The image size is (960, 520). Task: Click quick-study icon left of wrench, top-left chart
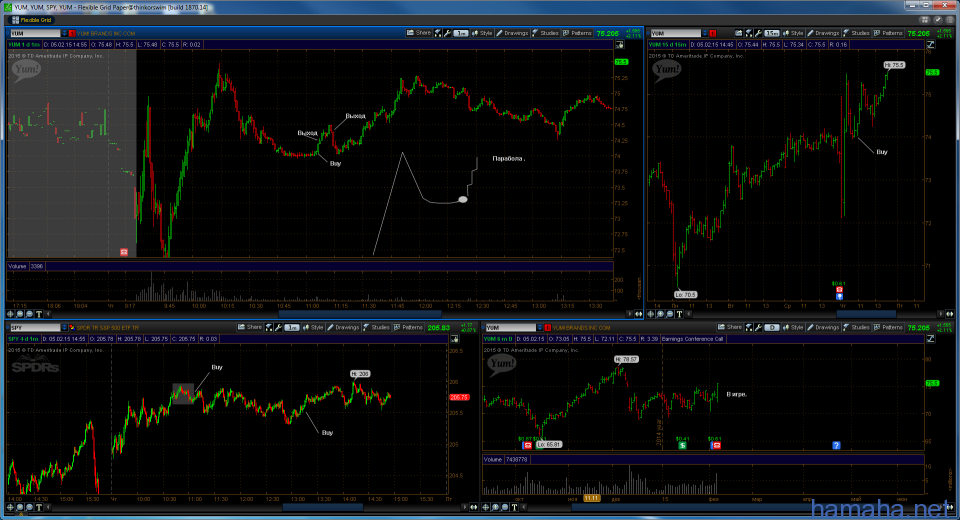[x=438, y=33]
